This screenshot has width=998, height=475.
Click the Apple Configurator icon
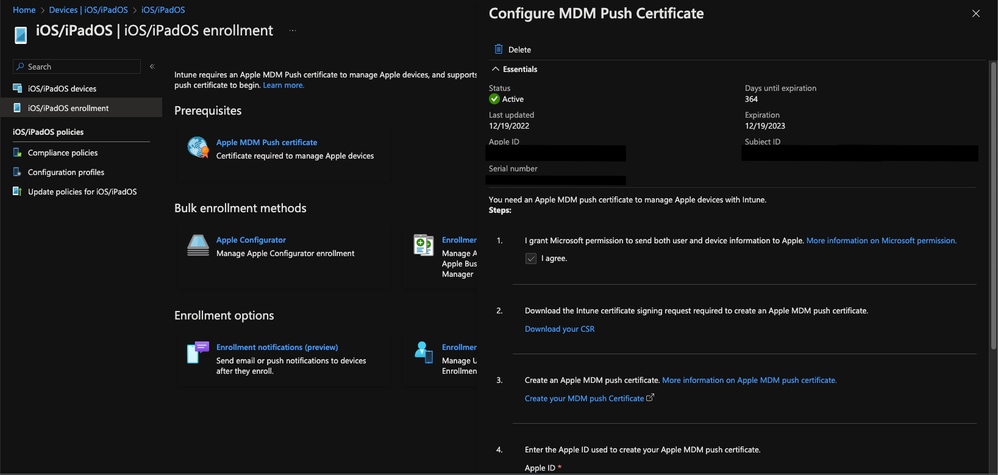(x=198, y=245)
